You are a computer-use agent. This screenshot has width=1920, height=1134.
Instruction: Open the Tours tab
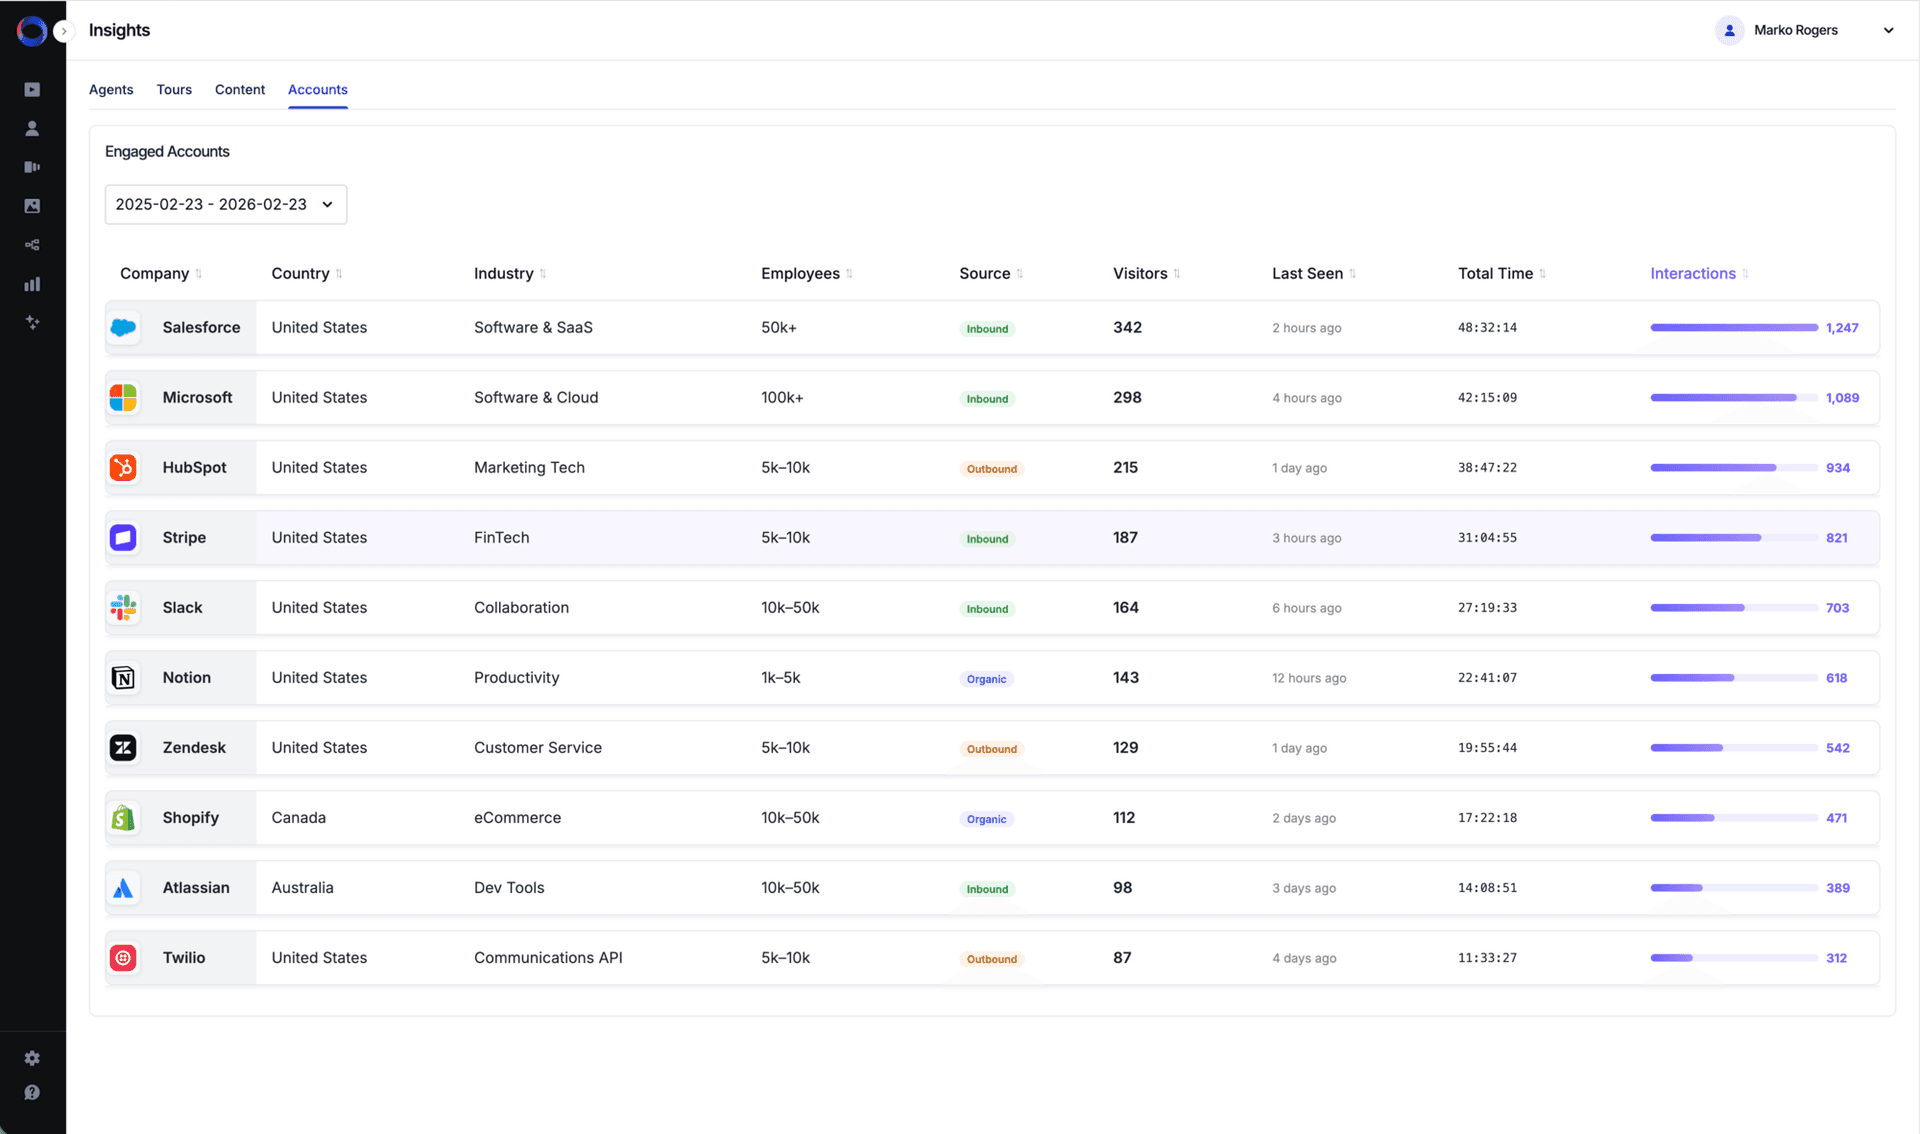tap(174, 89)
